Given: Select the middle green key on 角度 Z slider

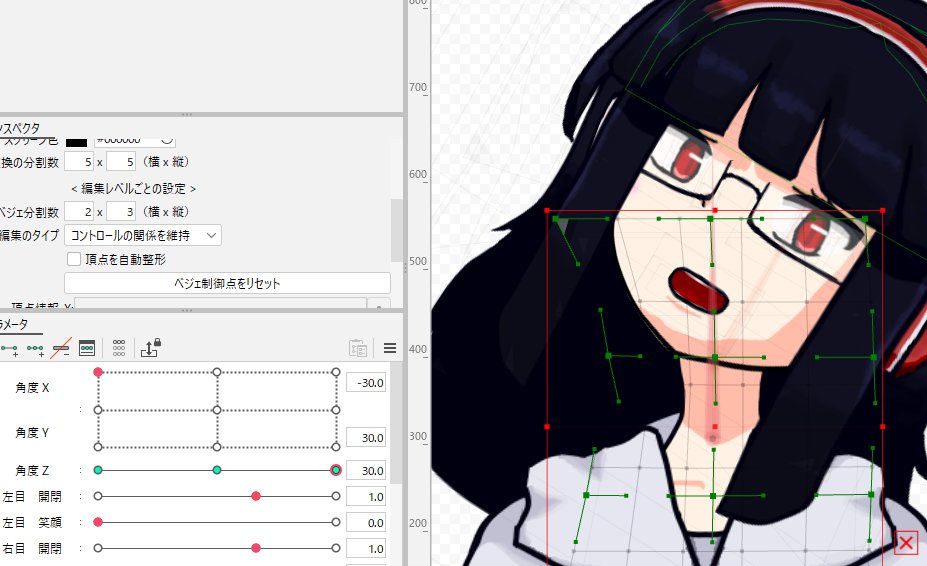Looking at the screenshot, I should (217, 470).
